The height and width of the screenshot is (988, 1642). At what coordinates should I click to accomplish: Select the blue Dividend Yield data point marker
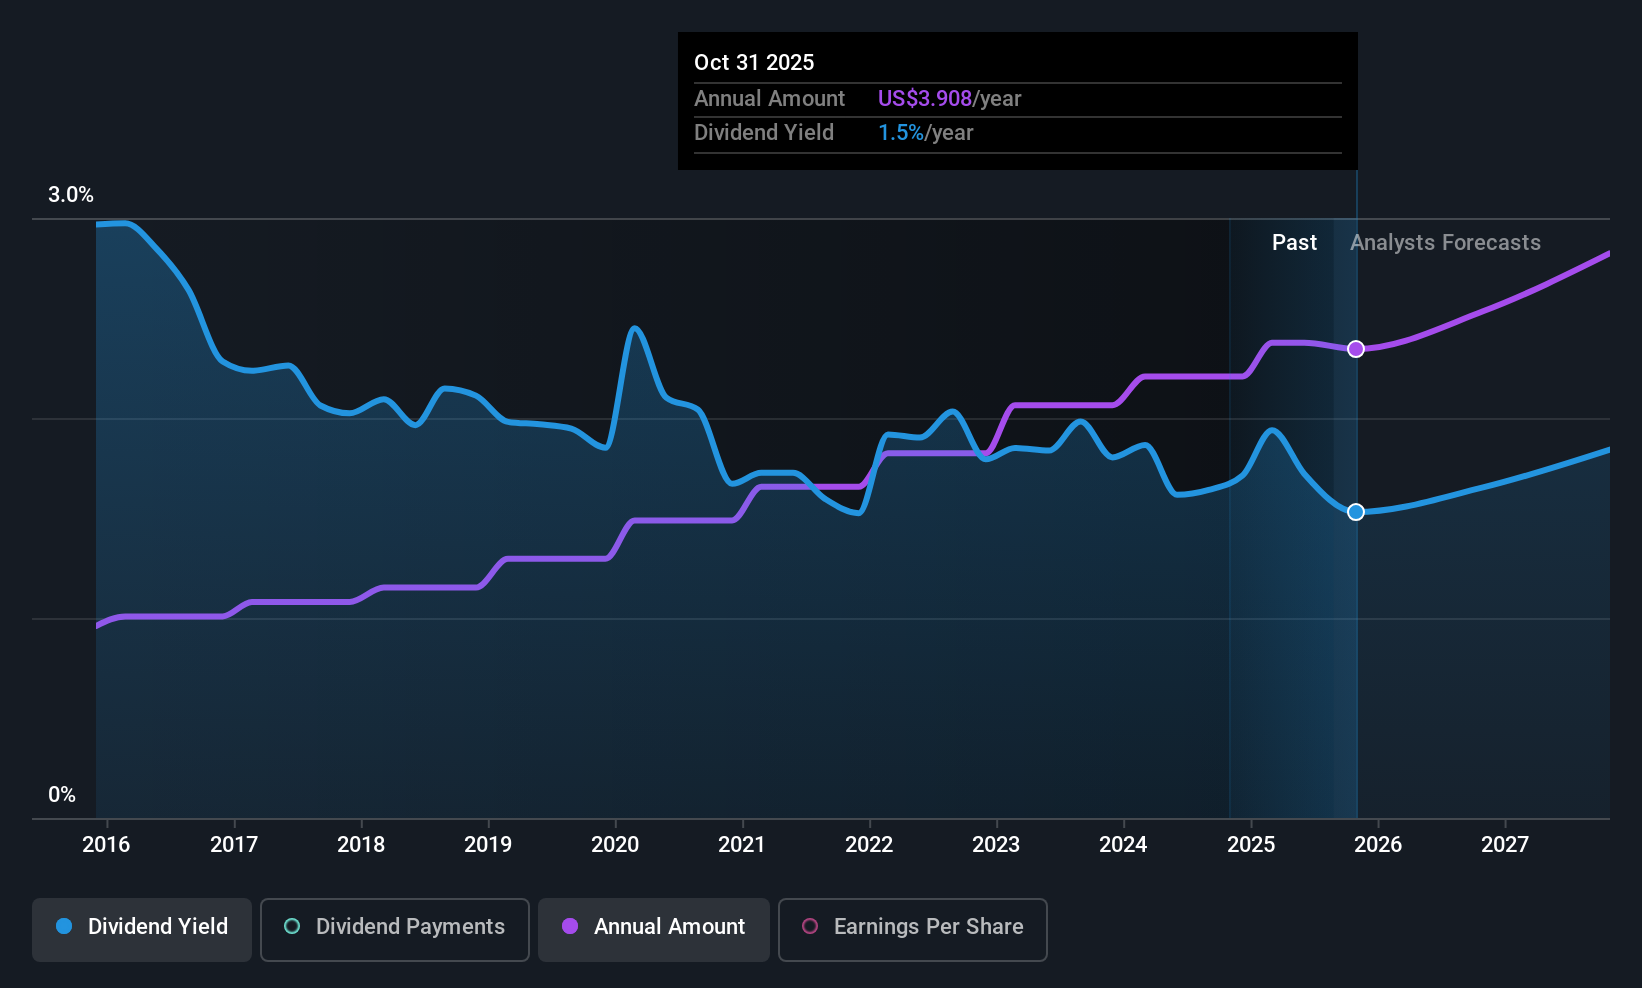(1356, 512)
